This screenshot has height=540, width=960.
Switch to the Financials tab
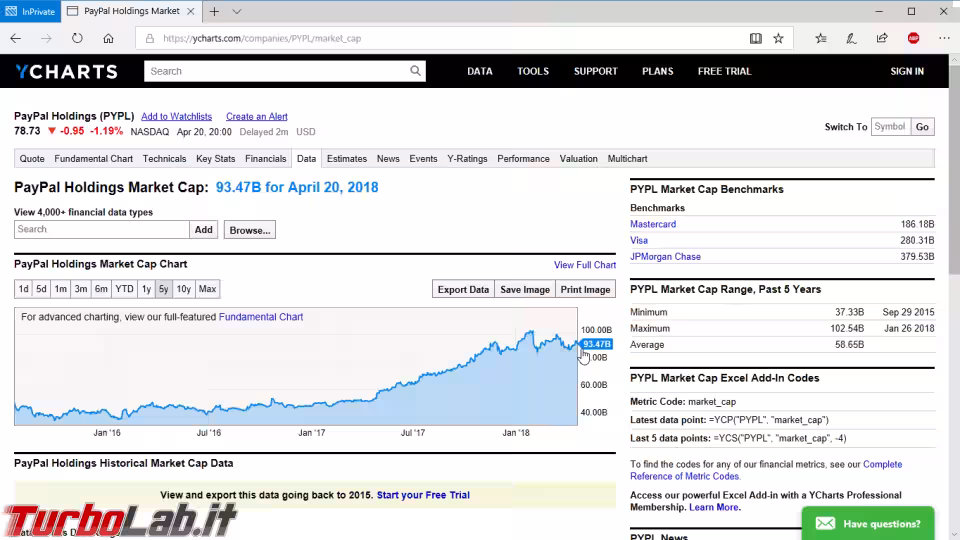[x=266, y=159]
